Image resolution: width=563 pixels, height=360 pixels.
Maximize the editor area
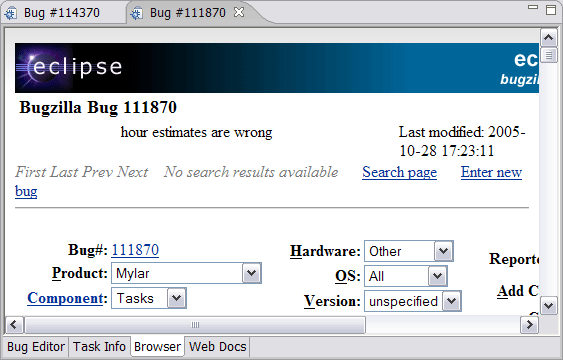click(551, 10)
